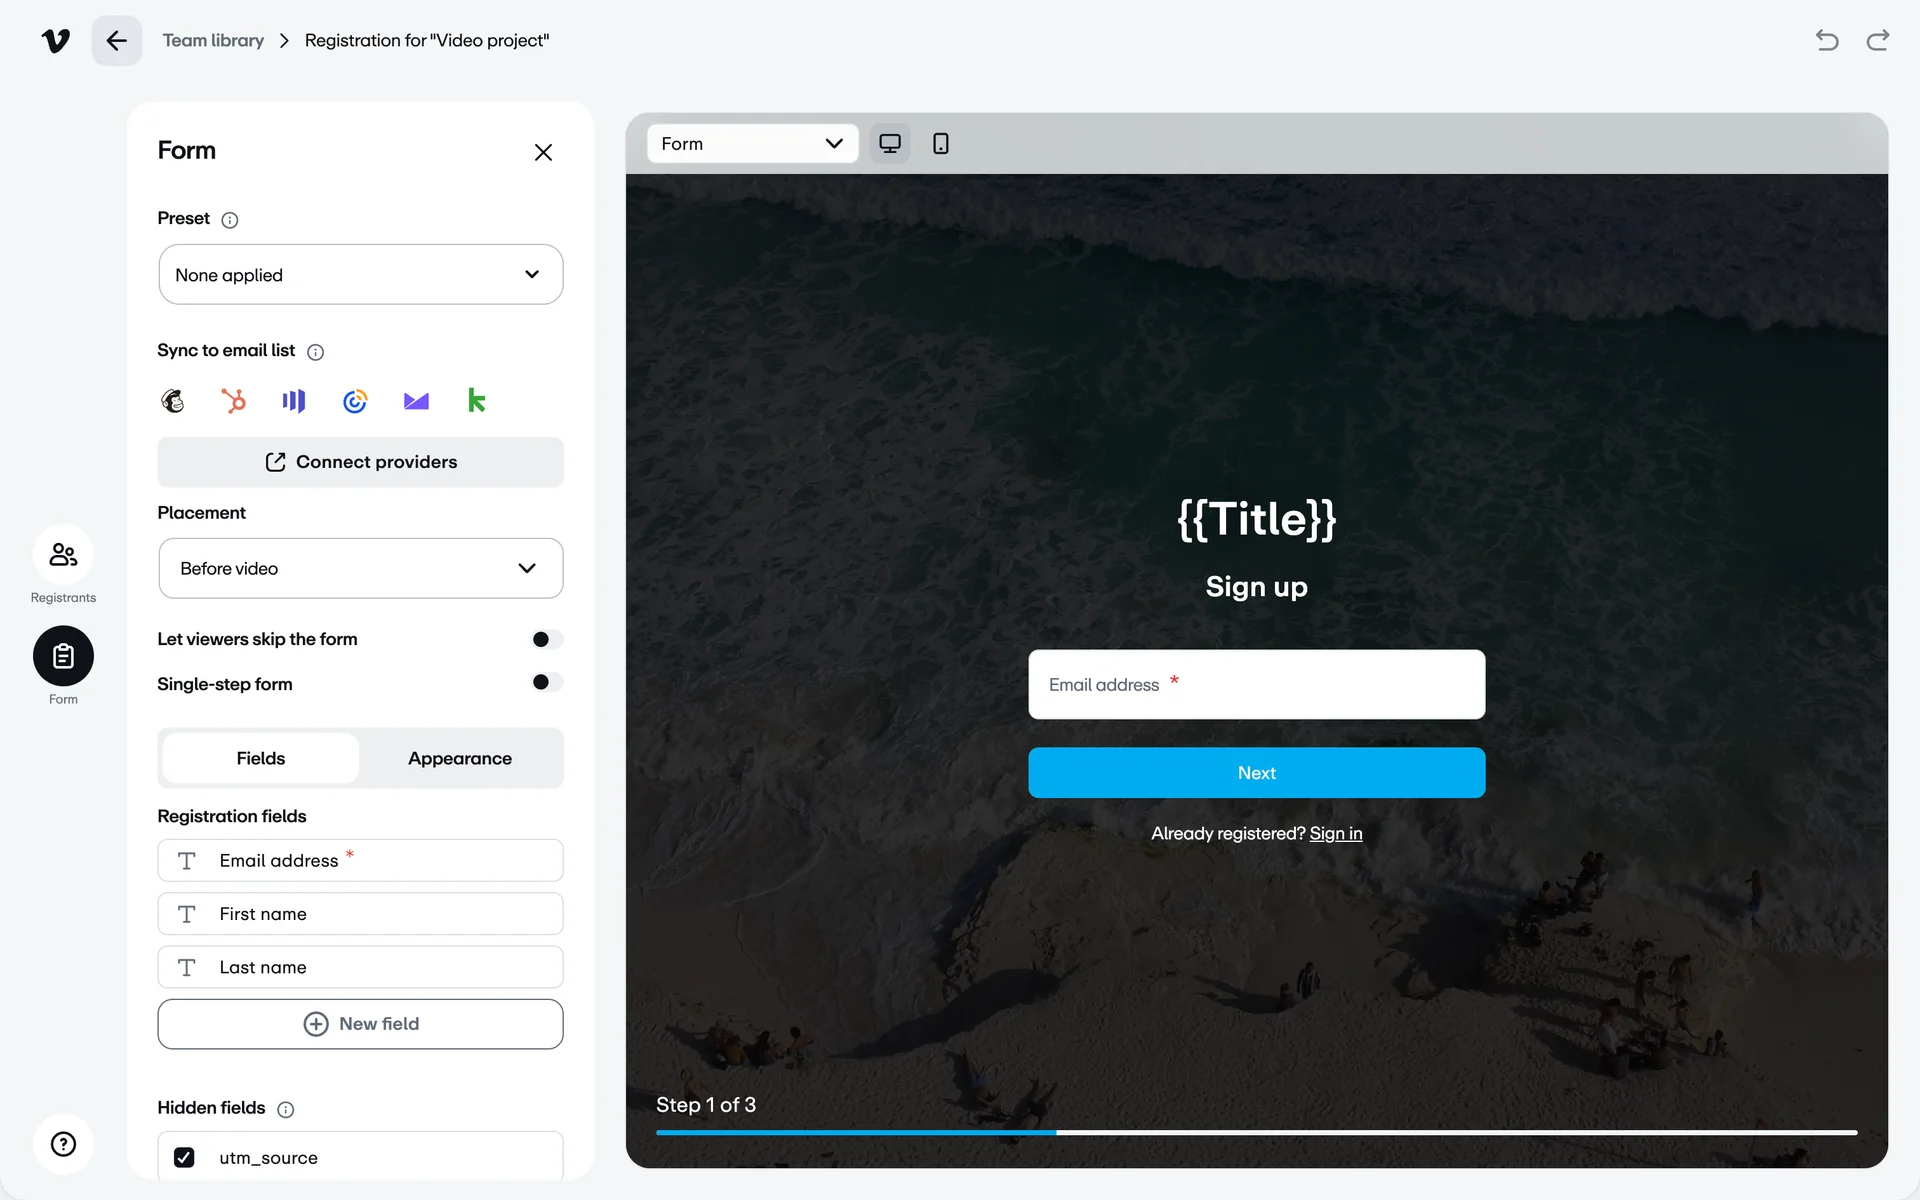The image size is (1920, 1200).
Task: Enable Let viewers skip the form
Action: 547,639
